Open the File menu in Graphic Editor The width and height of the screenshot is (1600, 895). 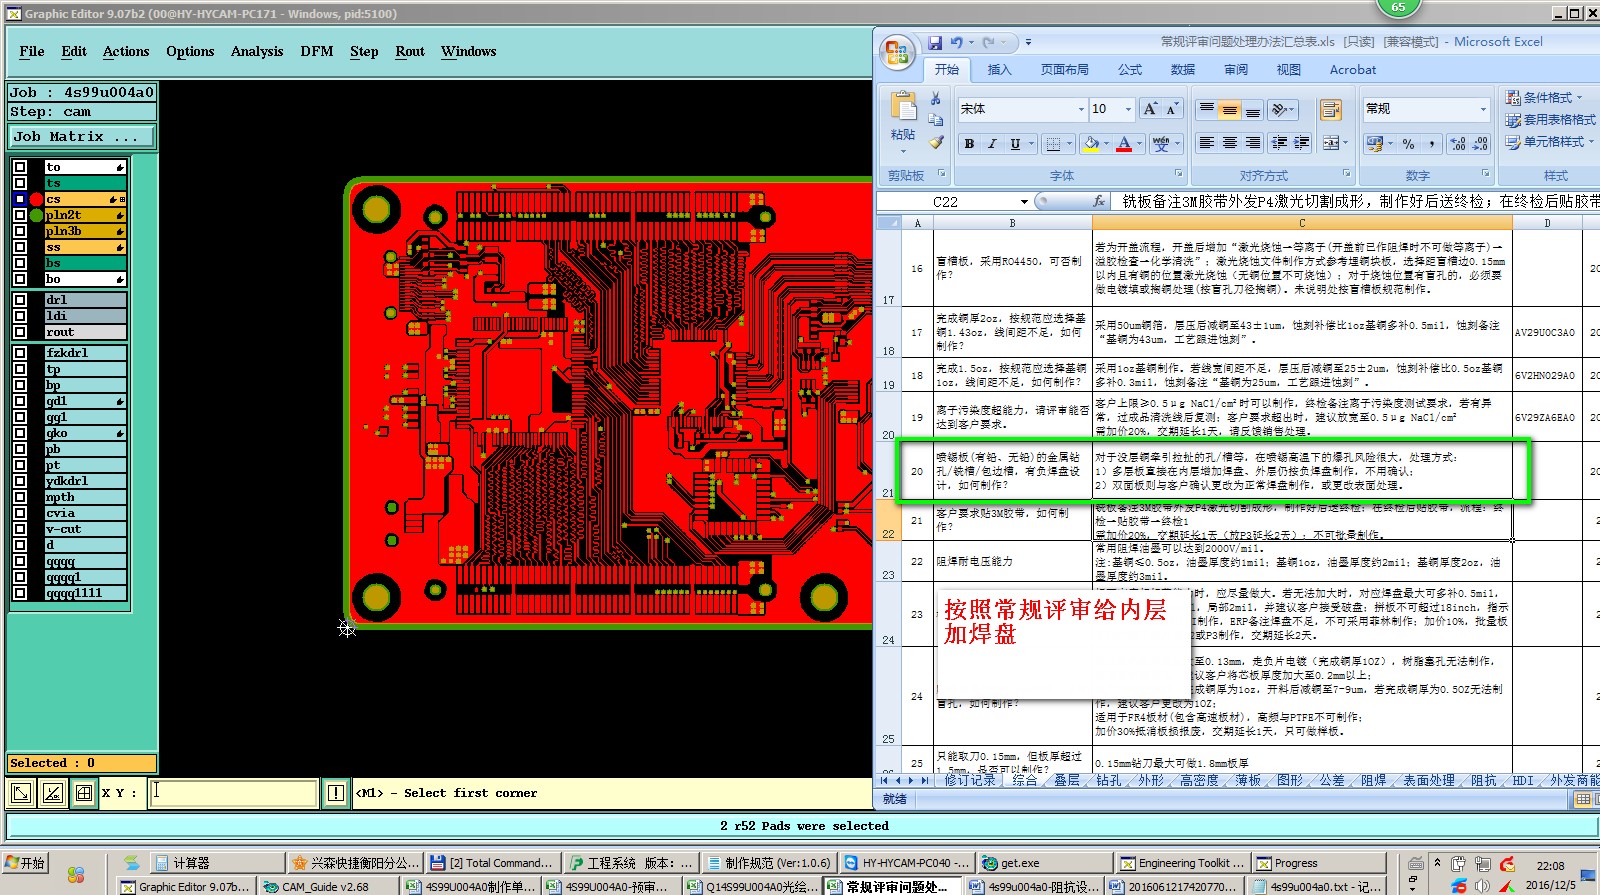click(32, 51)
